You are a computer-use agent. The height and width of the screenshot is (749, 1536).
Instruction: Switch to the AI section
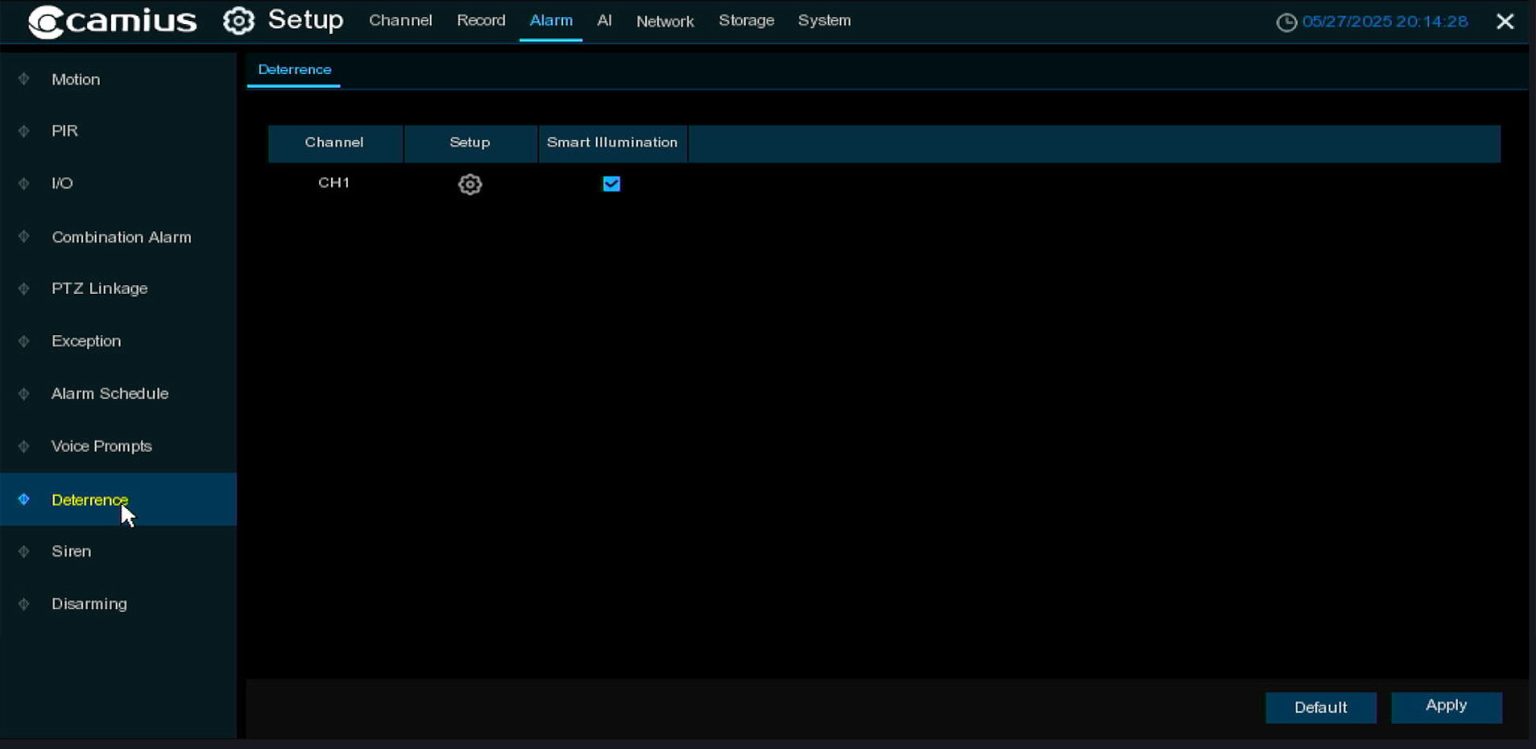[604, 20]
